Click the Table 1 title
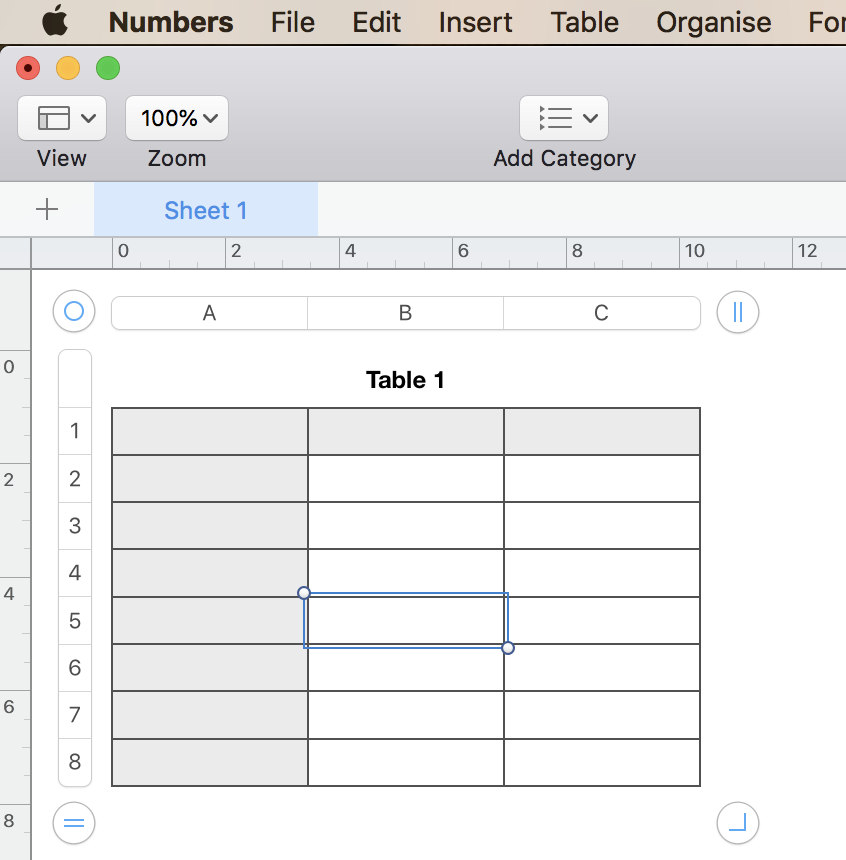 (x=405, y=380)
